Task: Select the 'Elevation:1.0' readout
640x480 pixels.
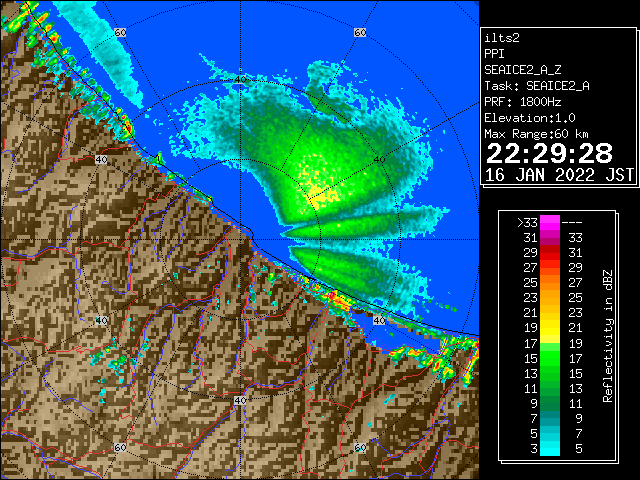Action: click(530, 118)
